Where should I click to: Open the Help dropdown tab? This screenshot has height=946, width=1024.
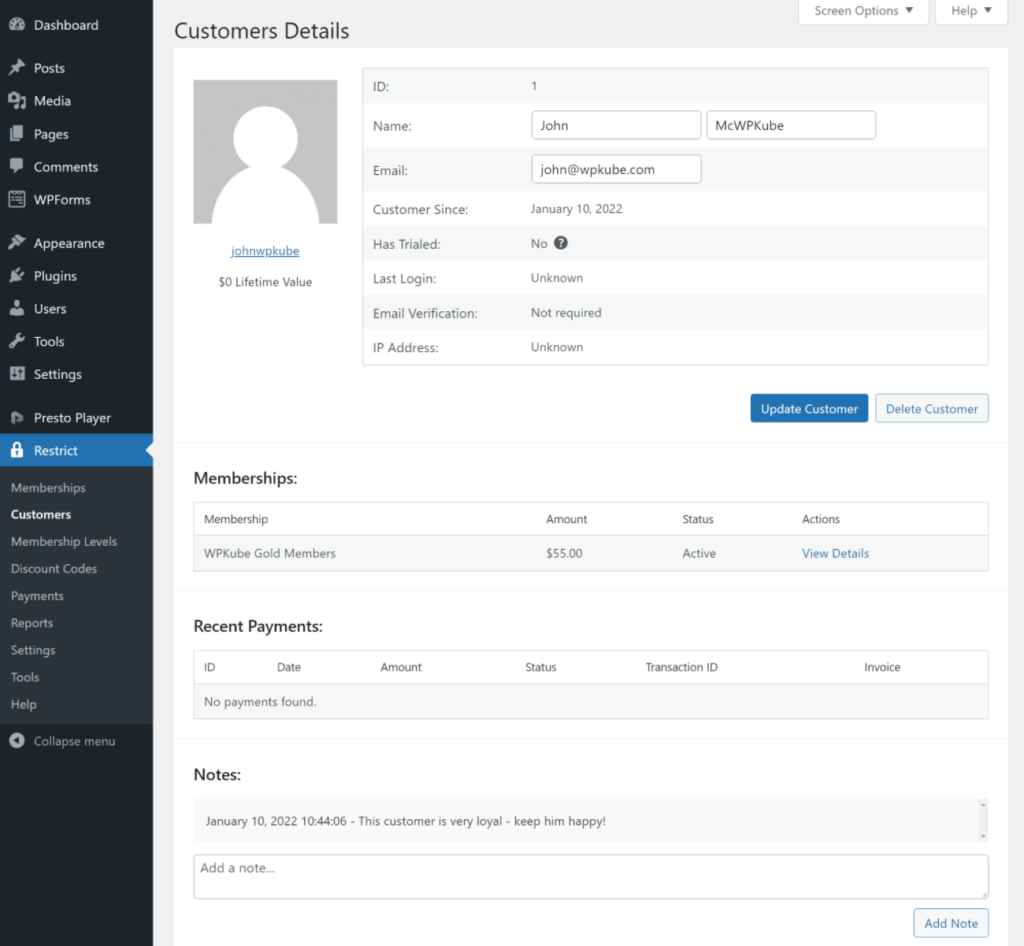coord(971,11)
